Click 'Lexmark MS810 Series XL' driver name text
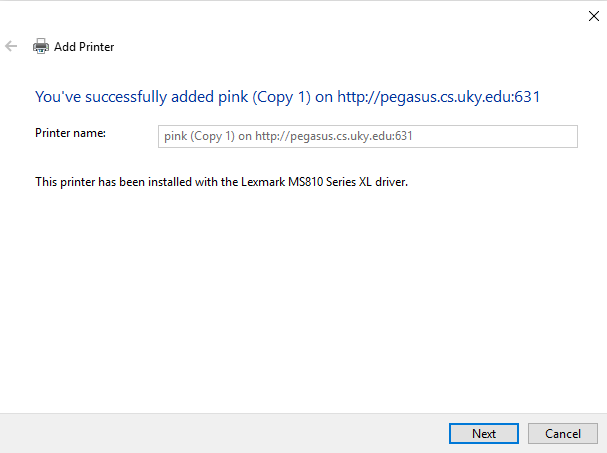The height and width of the screenshot is (453, 607). (306, 182)
